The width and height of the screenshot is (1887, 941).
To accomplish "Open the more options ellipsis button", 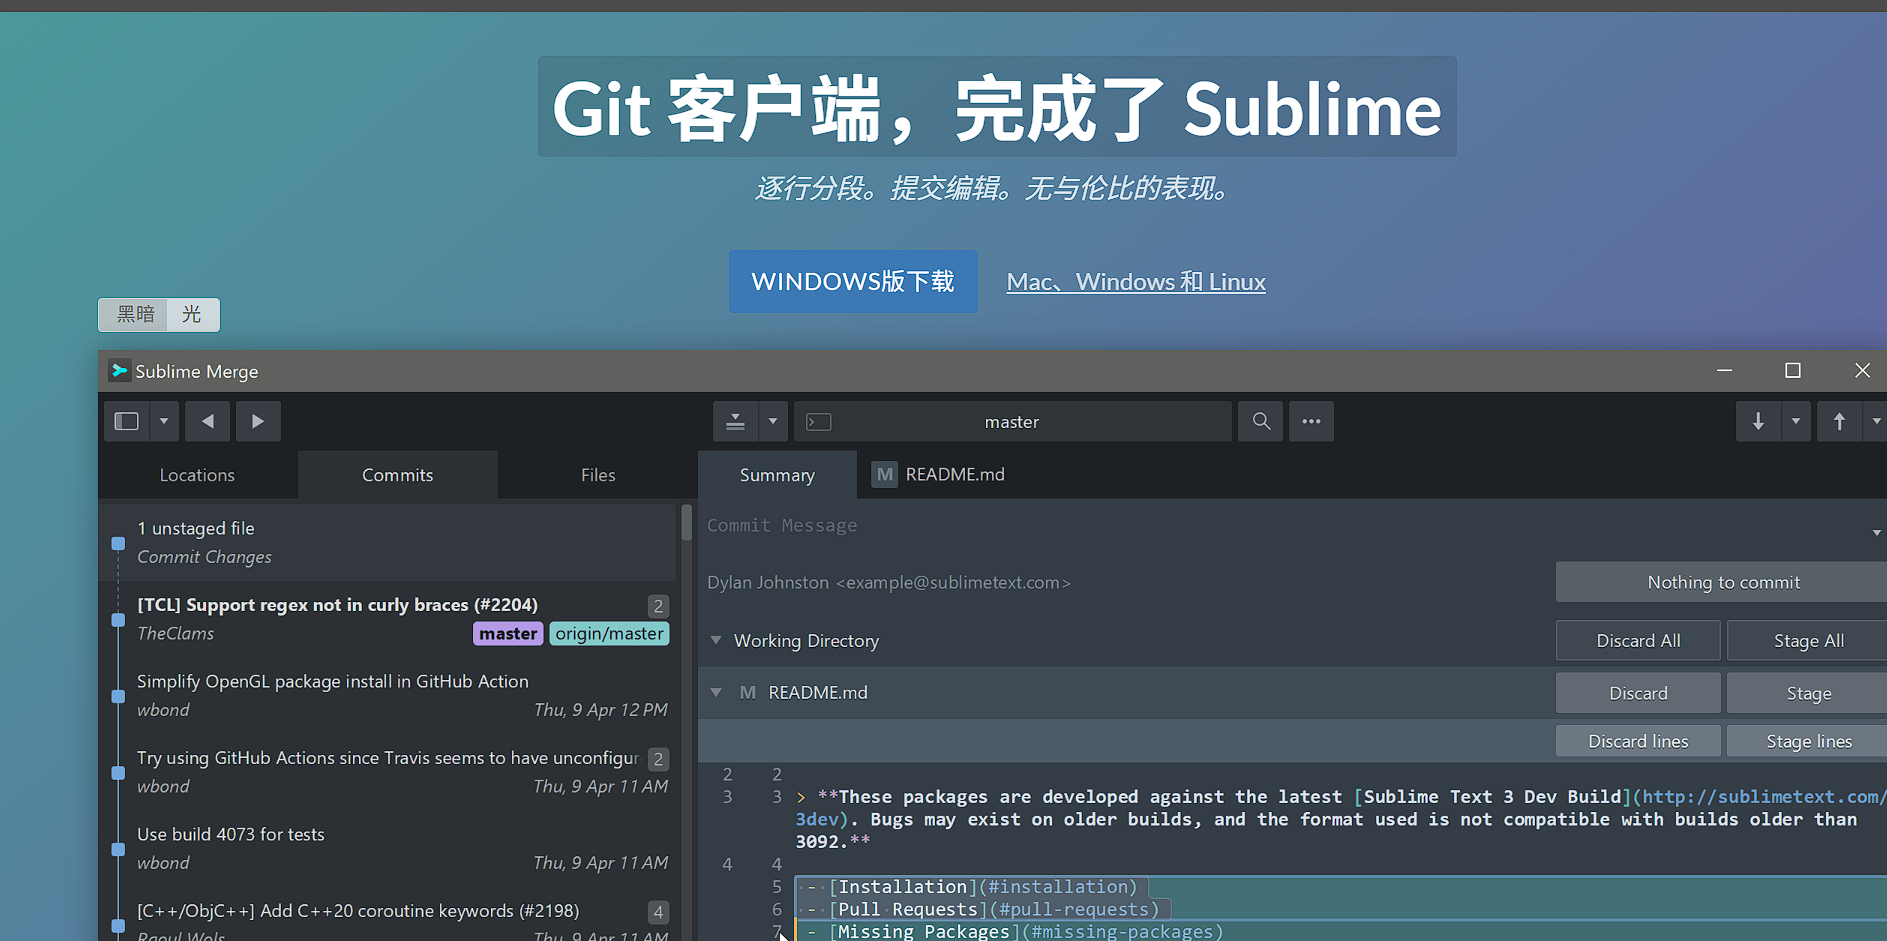I will click(1311, 421).
